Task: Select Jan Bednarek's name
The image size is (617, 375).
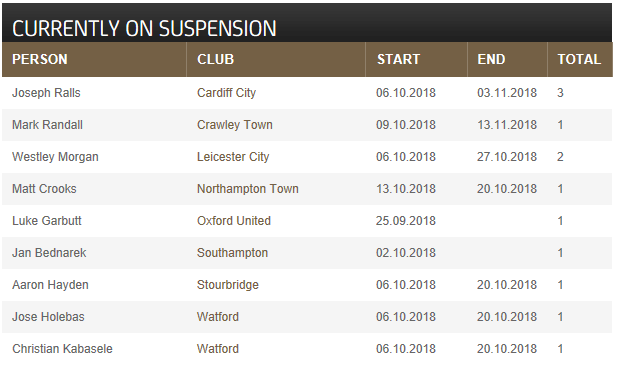Action: coord(49,253)
